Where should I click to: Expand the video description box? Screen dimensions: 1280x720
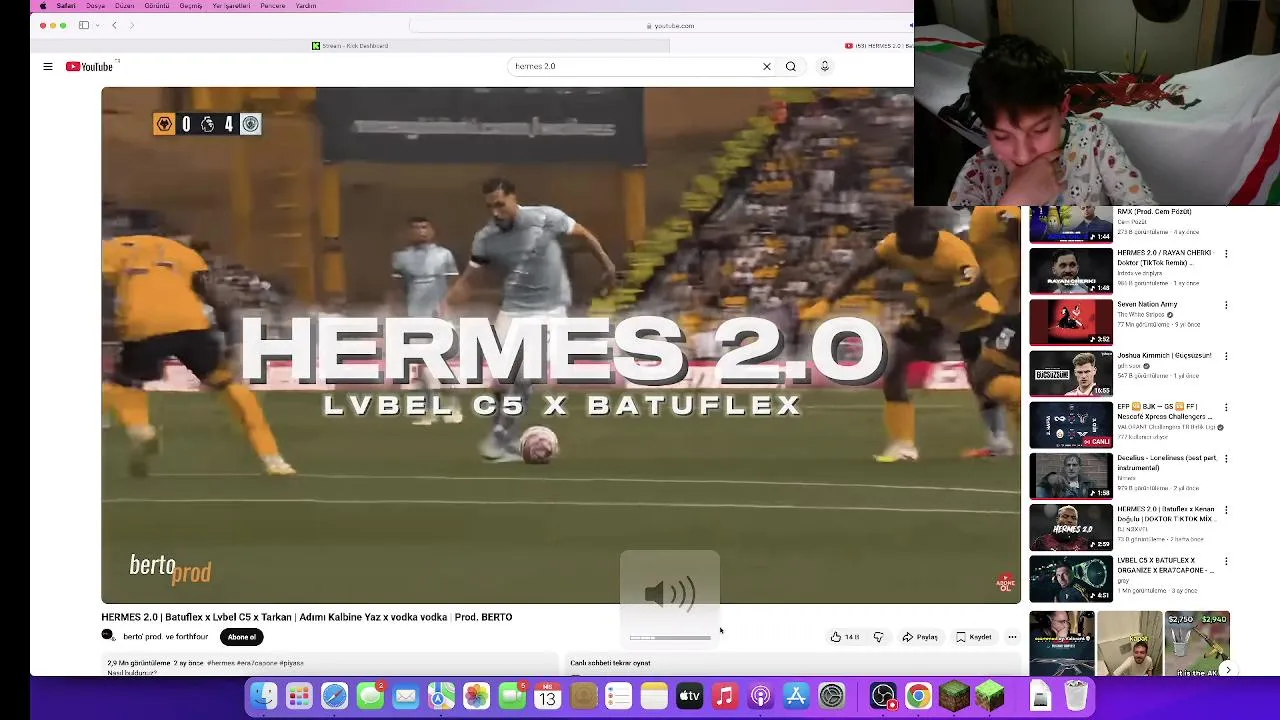pyautogui.click(x=330, y=666)
